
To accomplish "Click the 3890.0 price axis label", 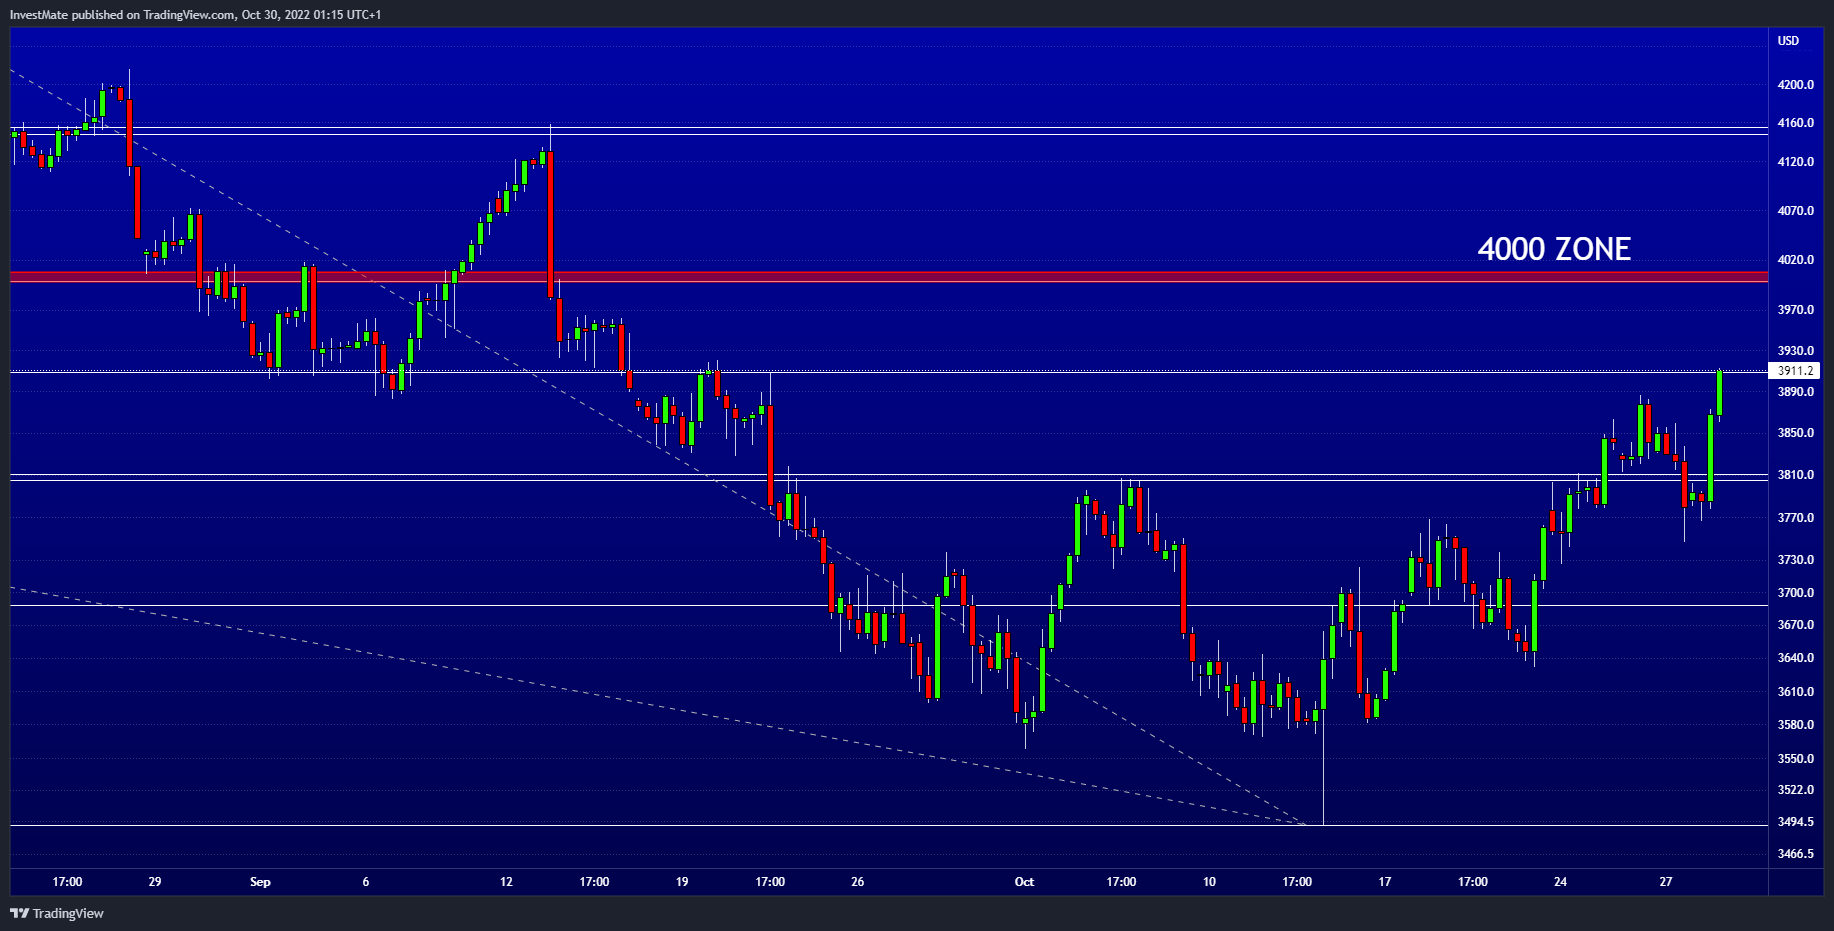I will click(1795, 392).
